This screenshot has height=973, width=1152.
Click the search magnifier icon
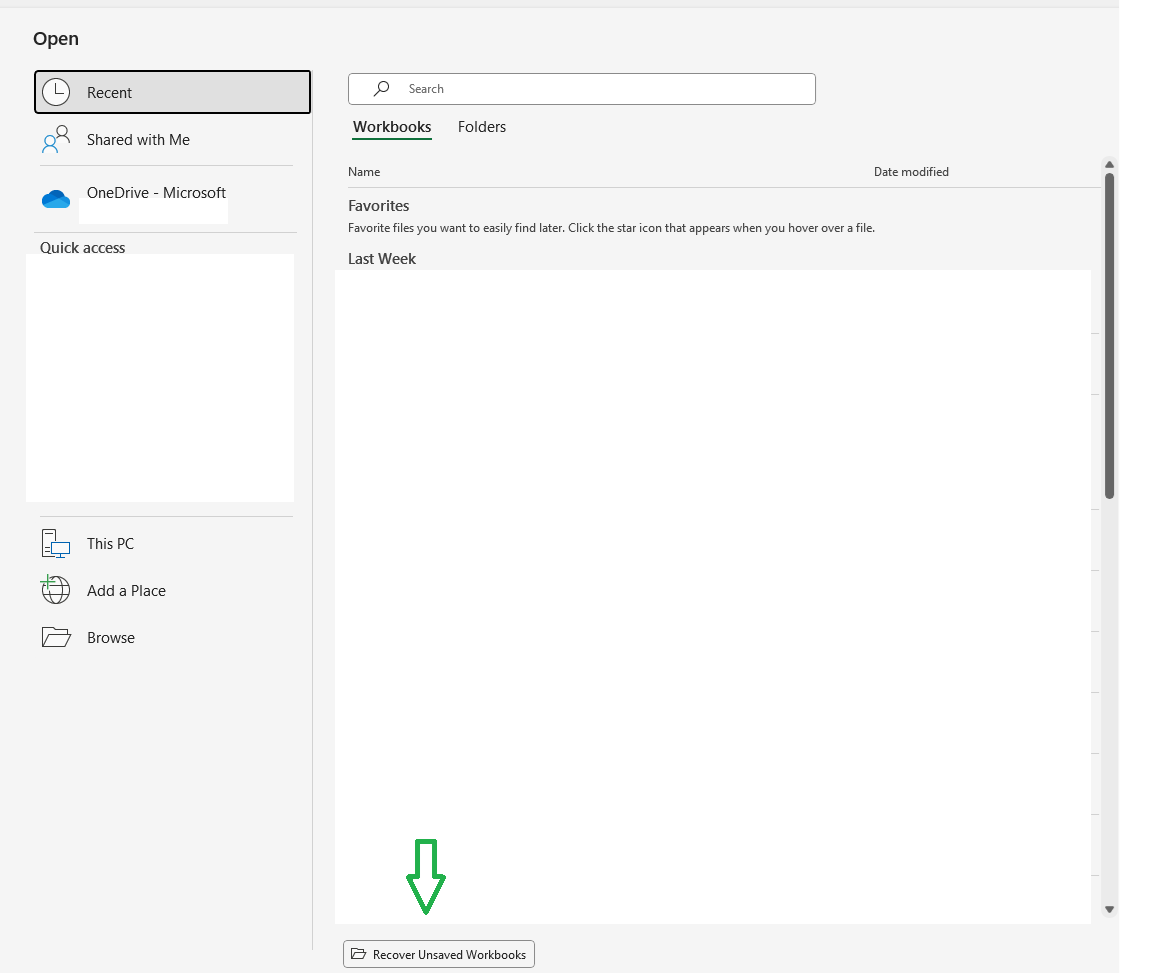coord(380,89)
